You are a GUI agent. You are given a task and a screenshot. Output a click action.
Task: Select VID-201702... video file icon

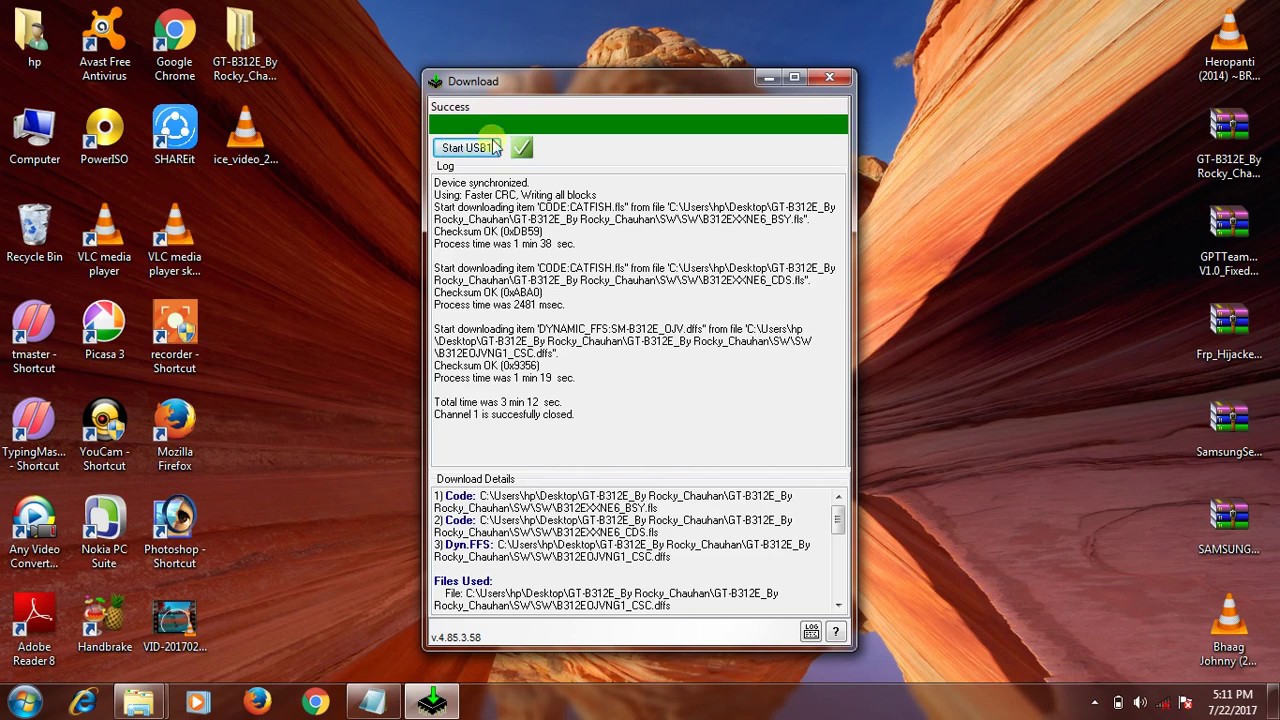click(x=174, y=623)
